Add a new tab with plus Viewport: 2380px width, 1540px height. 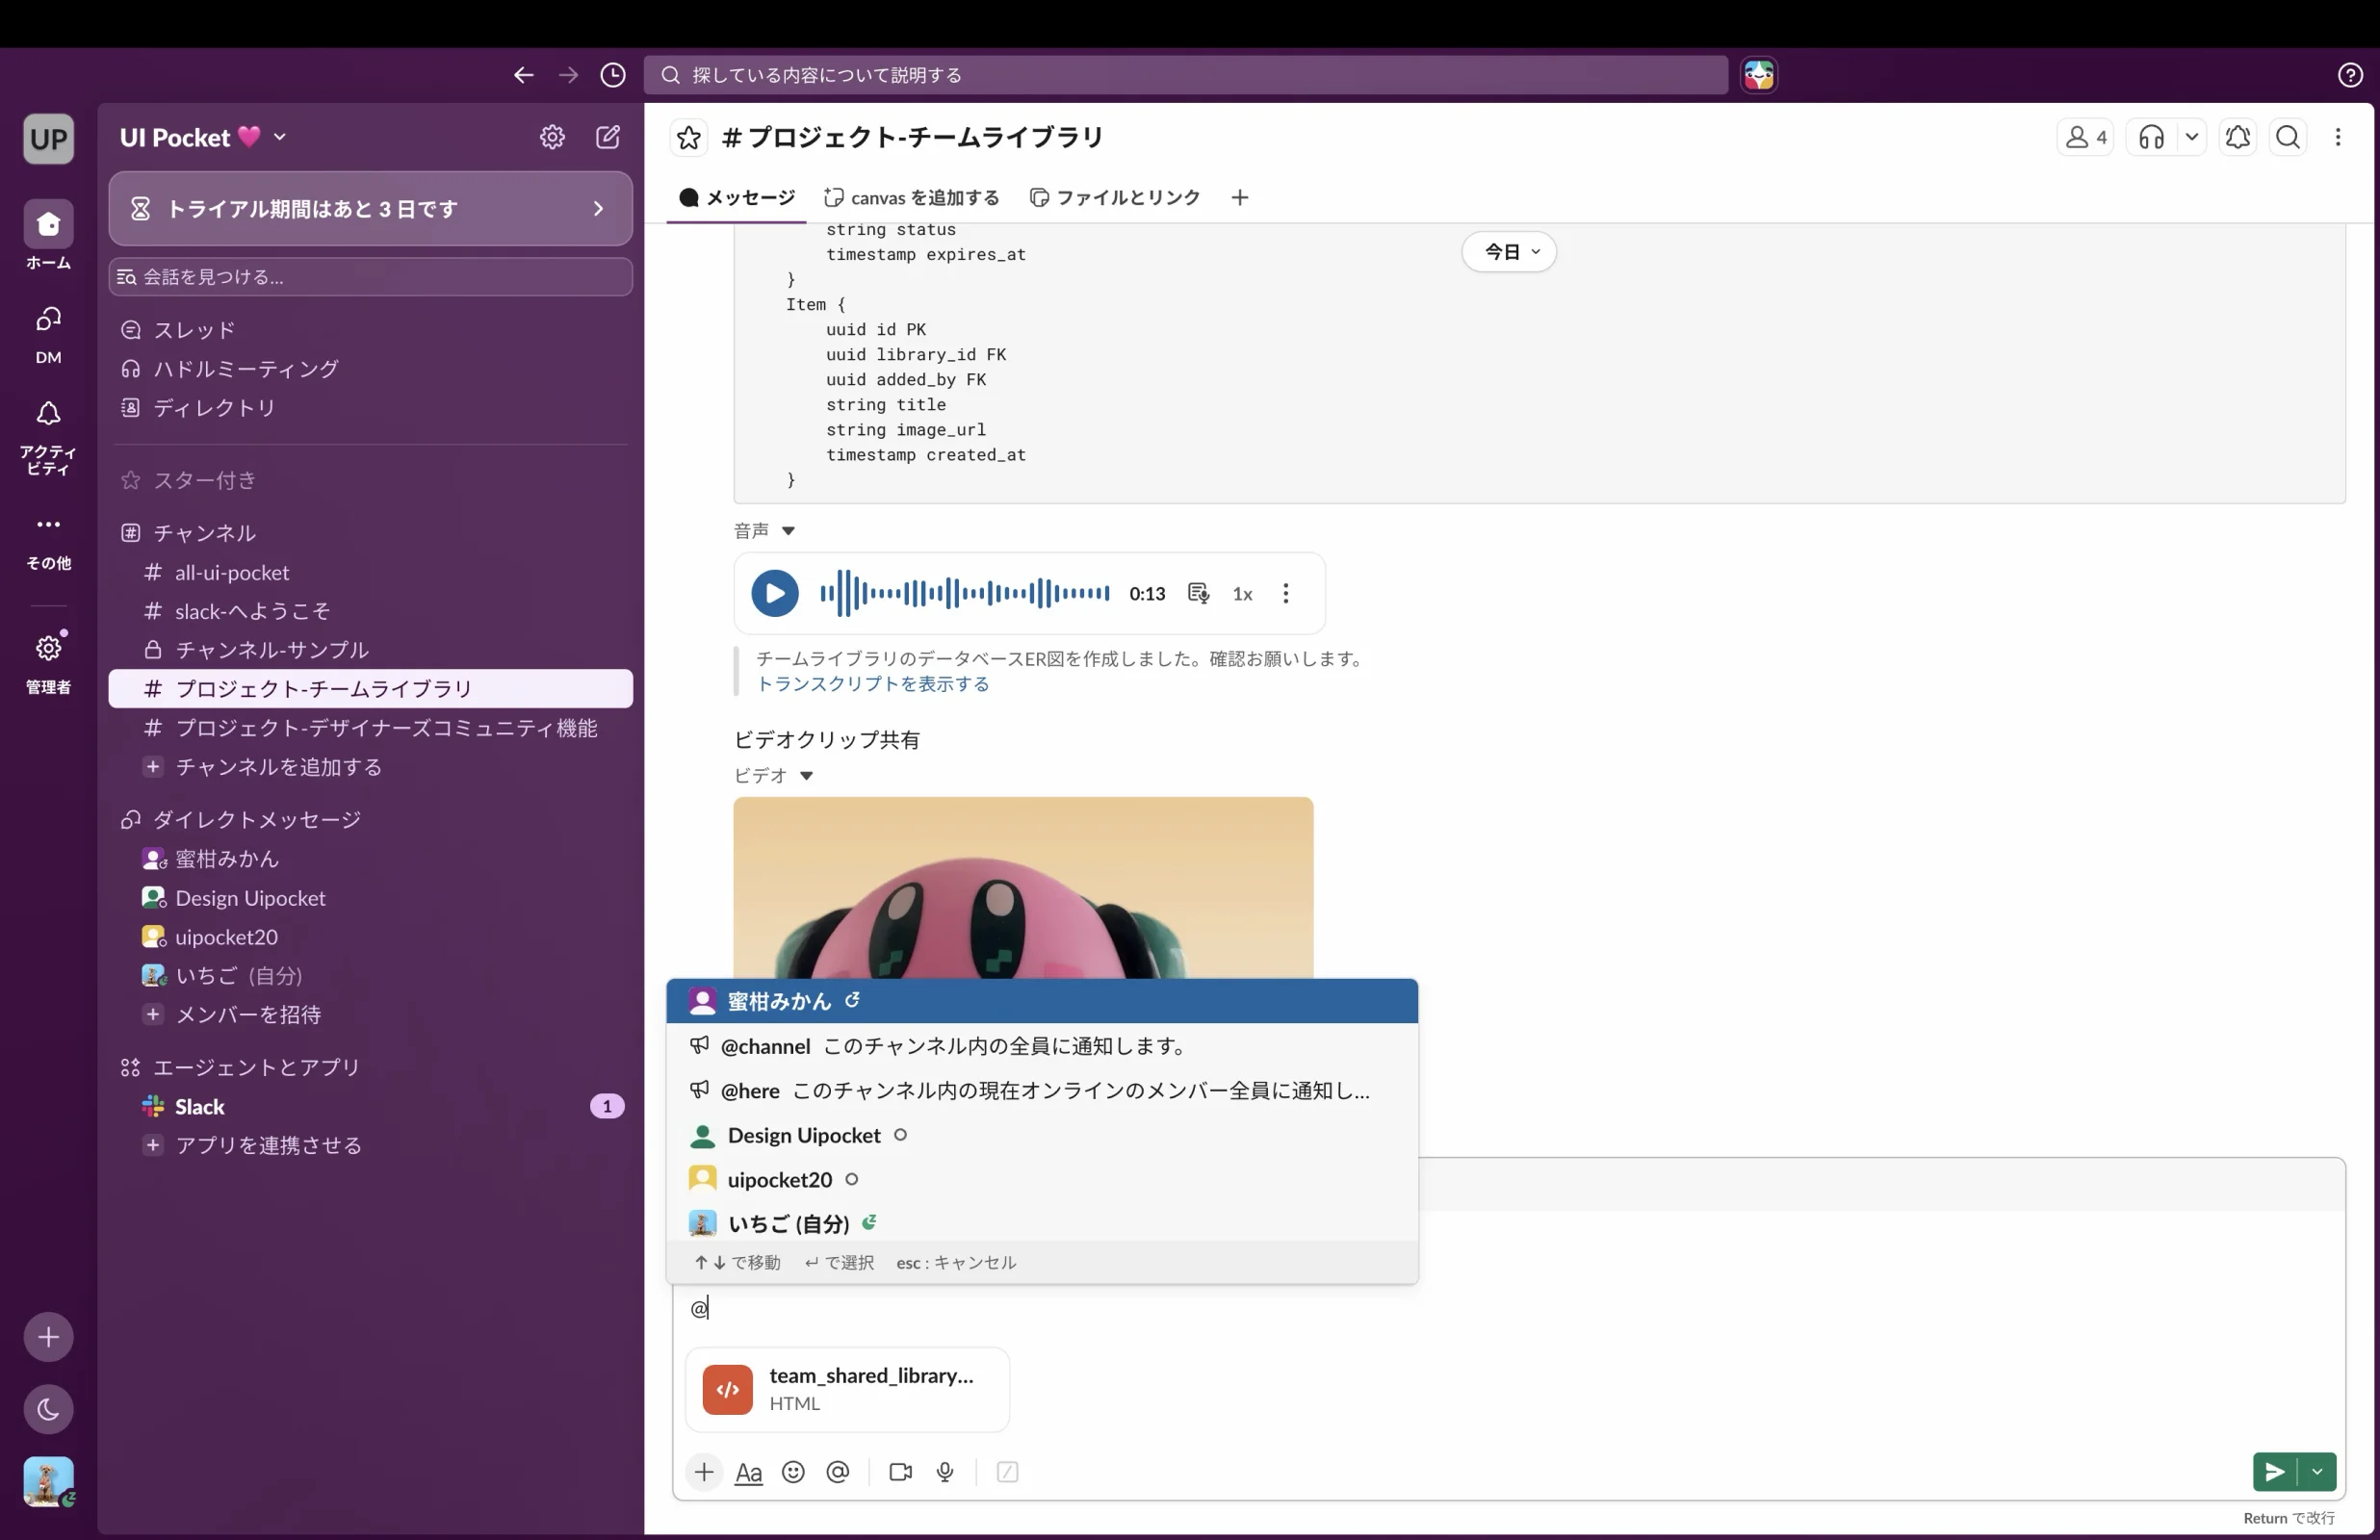(1240, 197)
